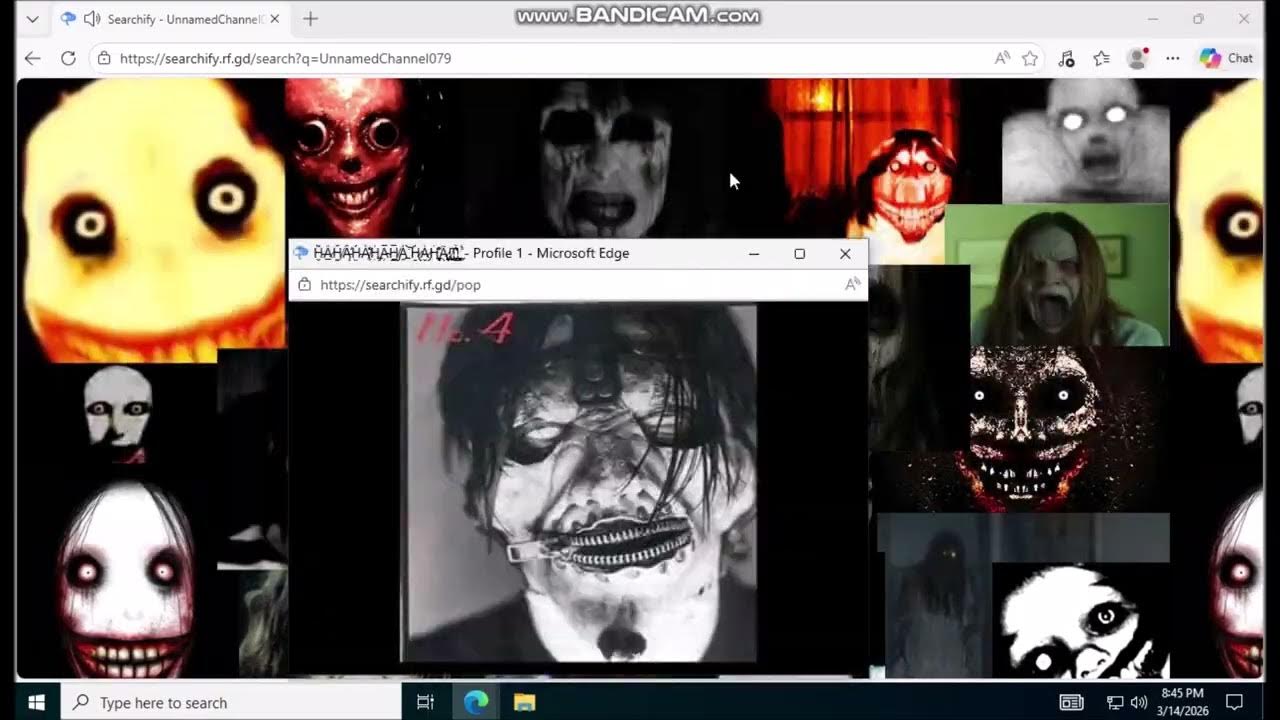
Task: View site information lock in popup window
Action: 304,285
